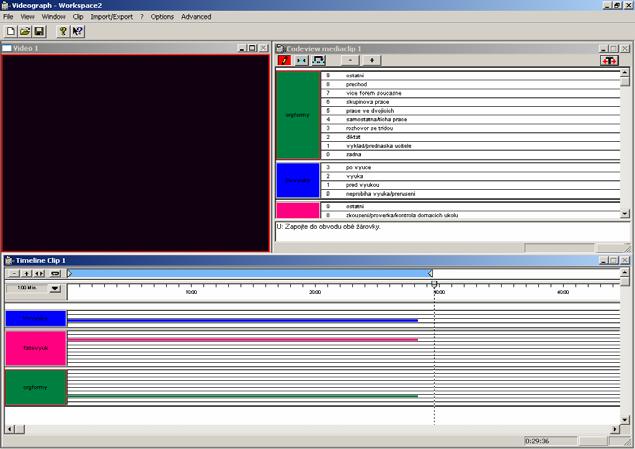Select code 'skupinova prace'
This screenshot has height=449, width=635.
(x=471, y=102)
